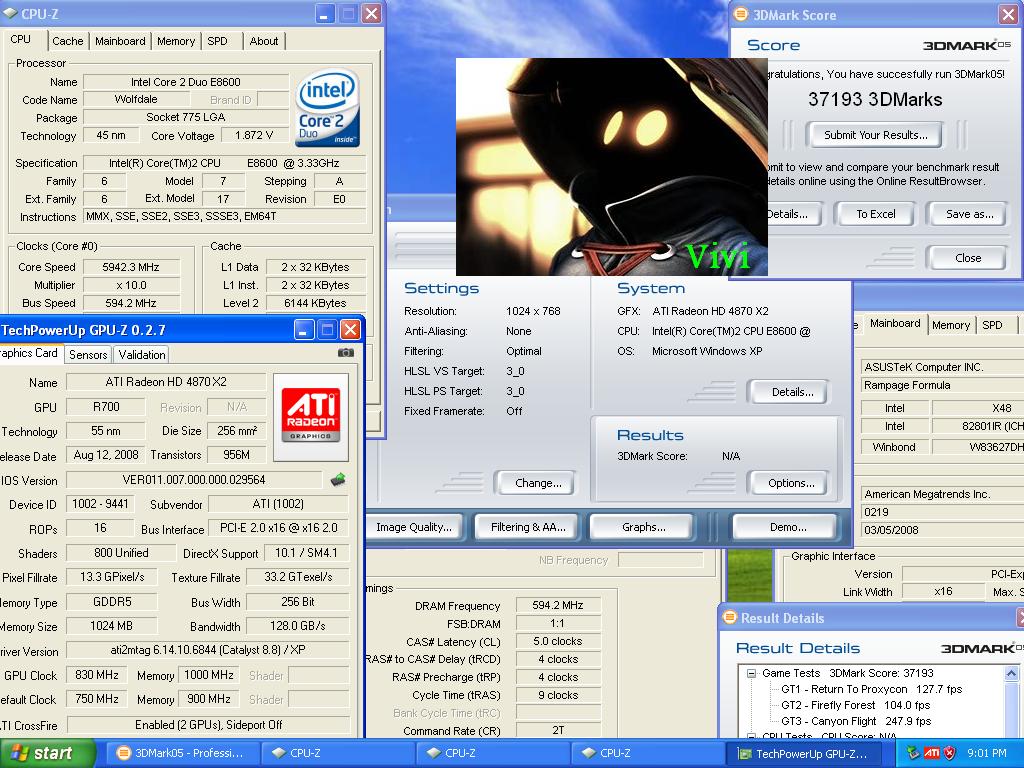Click the taskbar clock showing 9:01 PM
The image size is (1024, 768).
click(x=987, y=753)
